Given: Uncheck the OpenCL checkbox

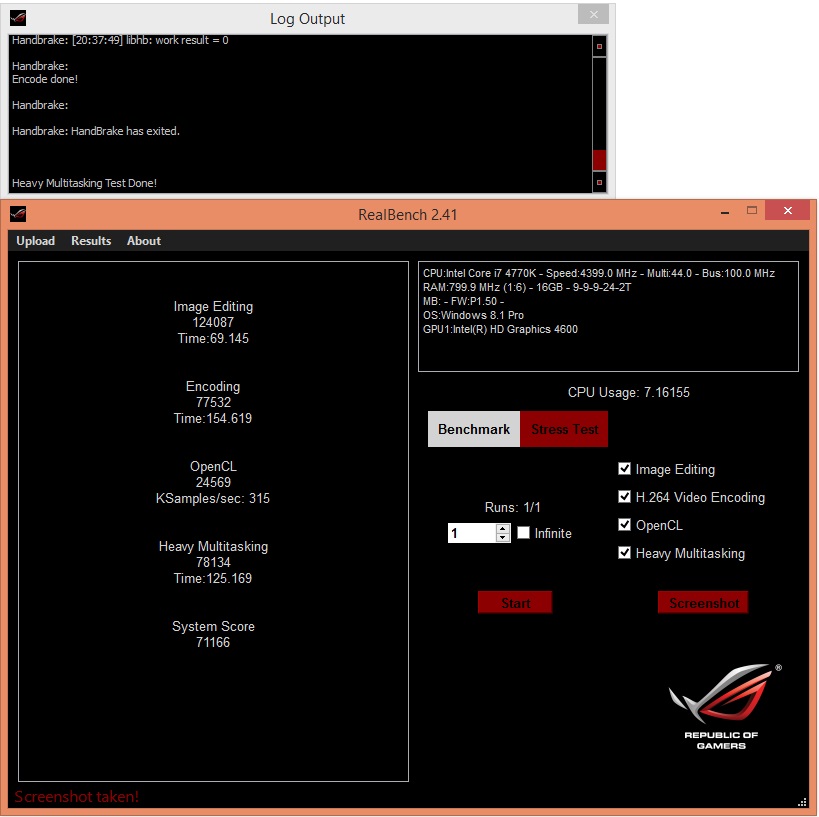Looking at the screenshot, I should click(x=624, y=524).
